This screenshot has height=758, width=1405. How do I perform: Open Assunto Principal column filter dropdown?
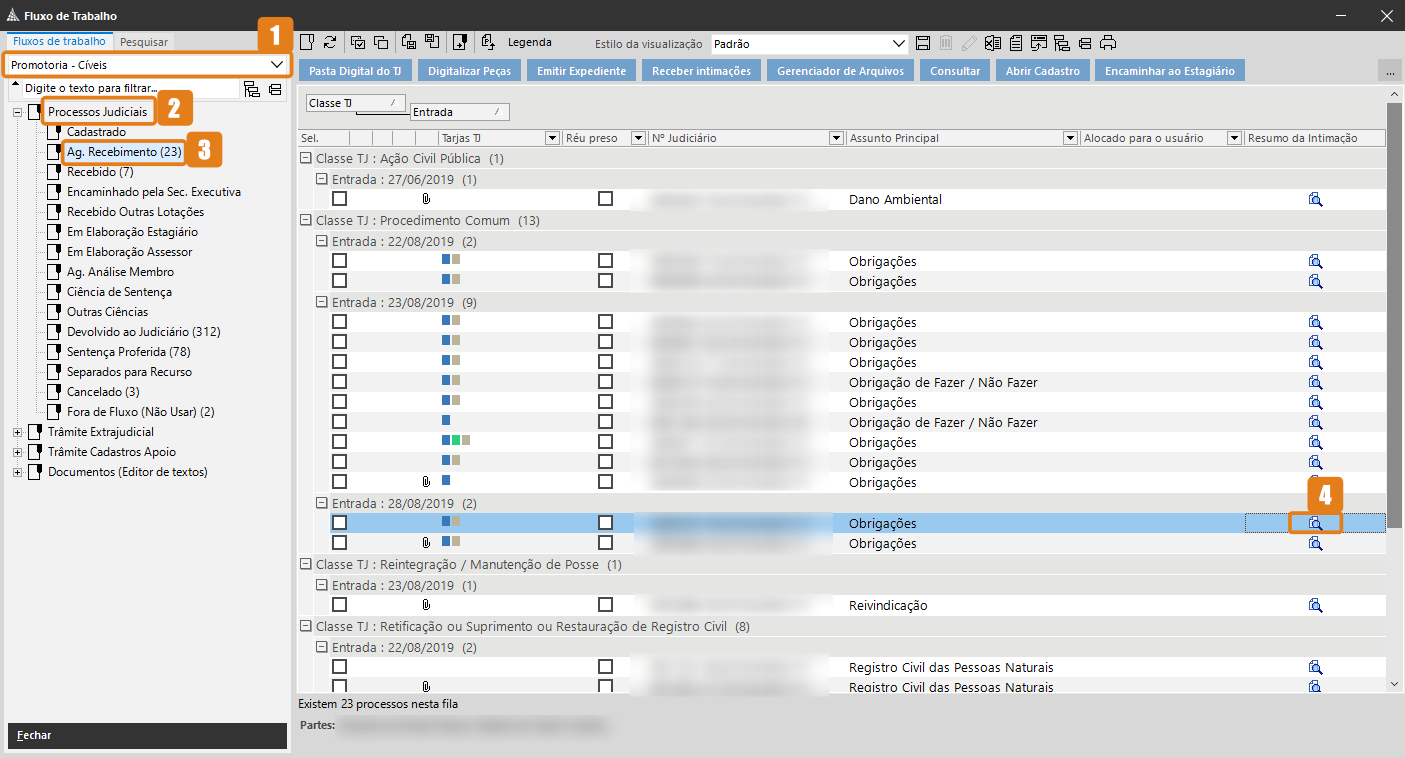(x=1072, y=138)
